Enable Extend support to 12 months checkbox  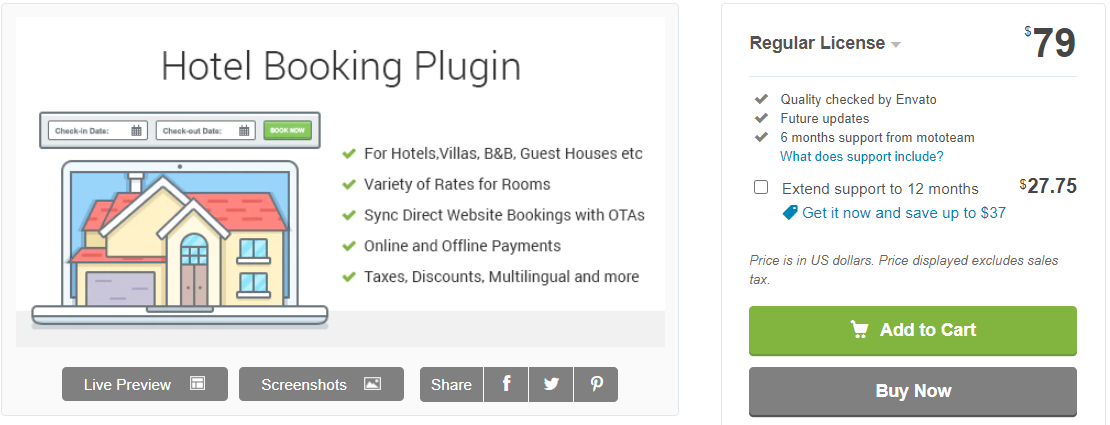pyautogui.click(x=761, y=188)
